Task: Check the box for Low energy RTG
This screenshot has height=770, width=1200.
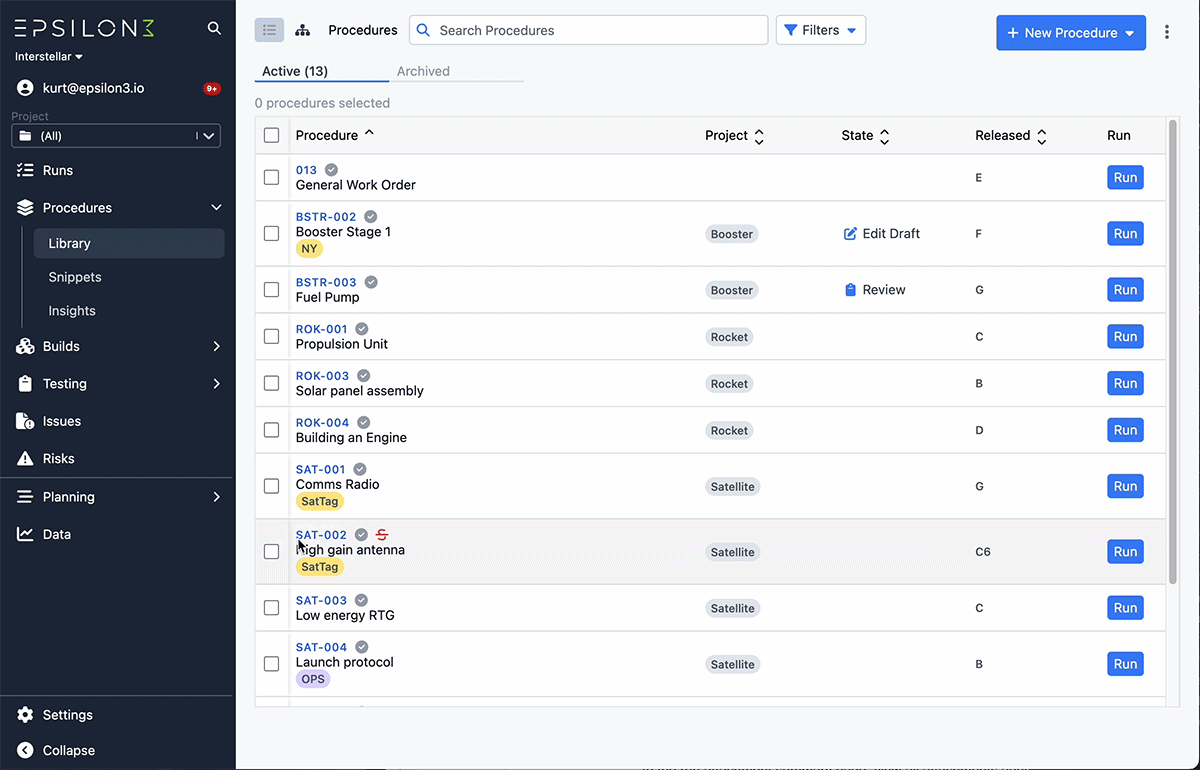Action: (x=272, y=608)
